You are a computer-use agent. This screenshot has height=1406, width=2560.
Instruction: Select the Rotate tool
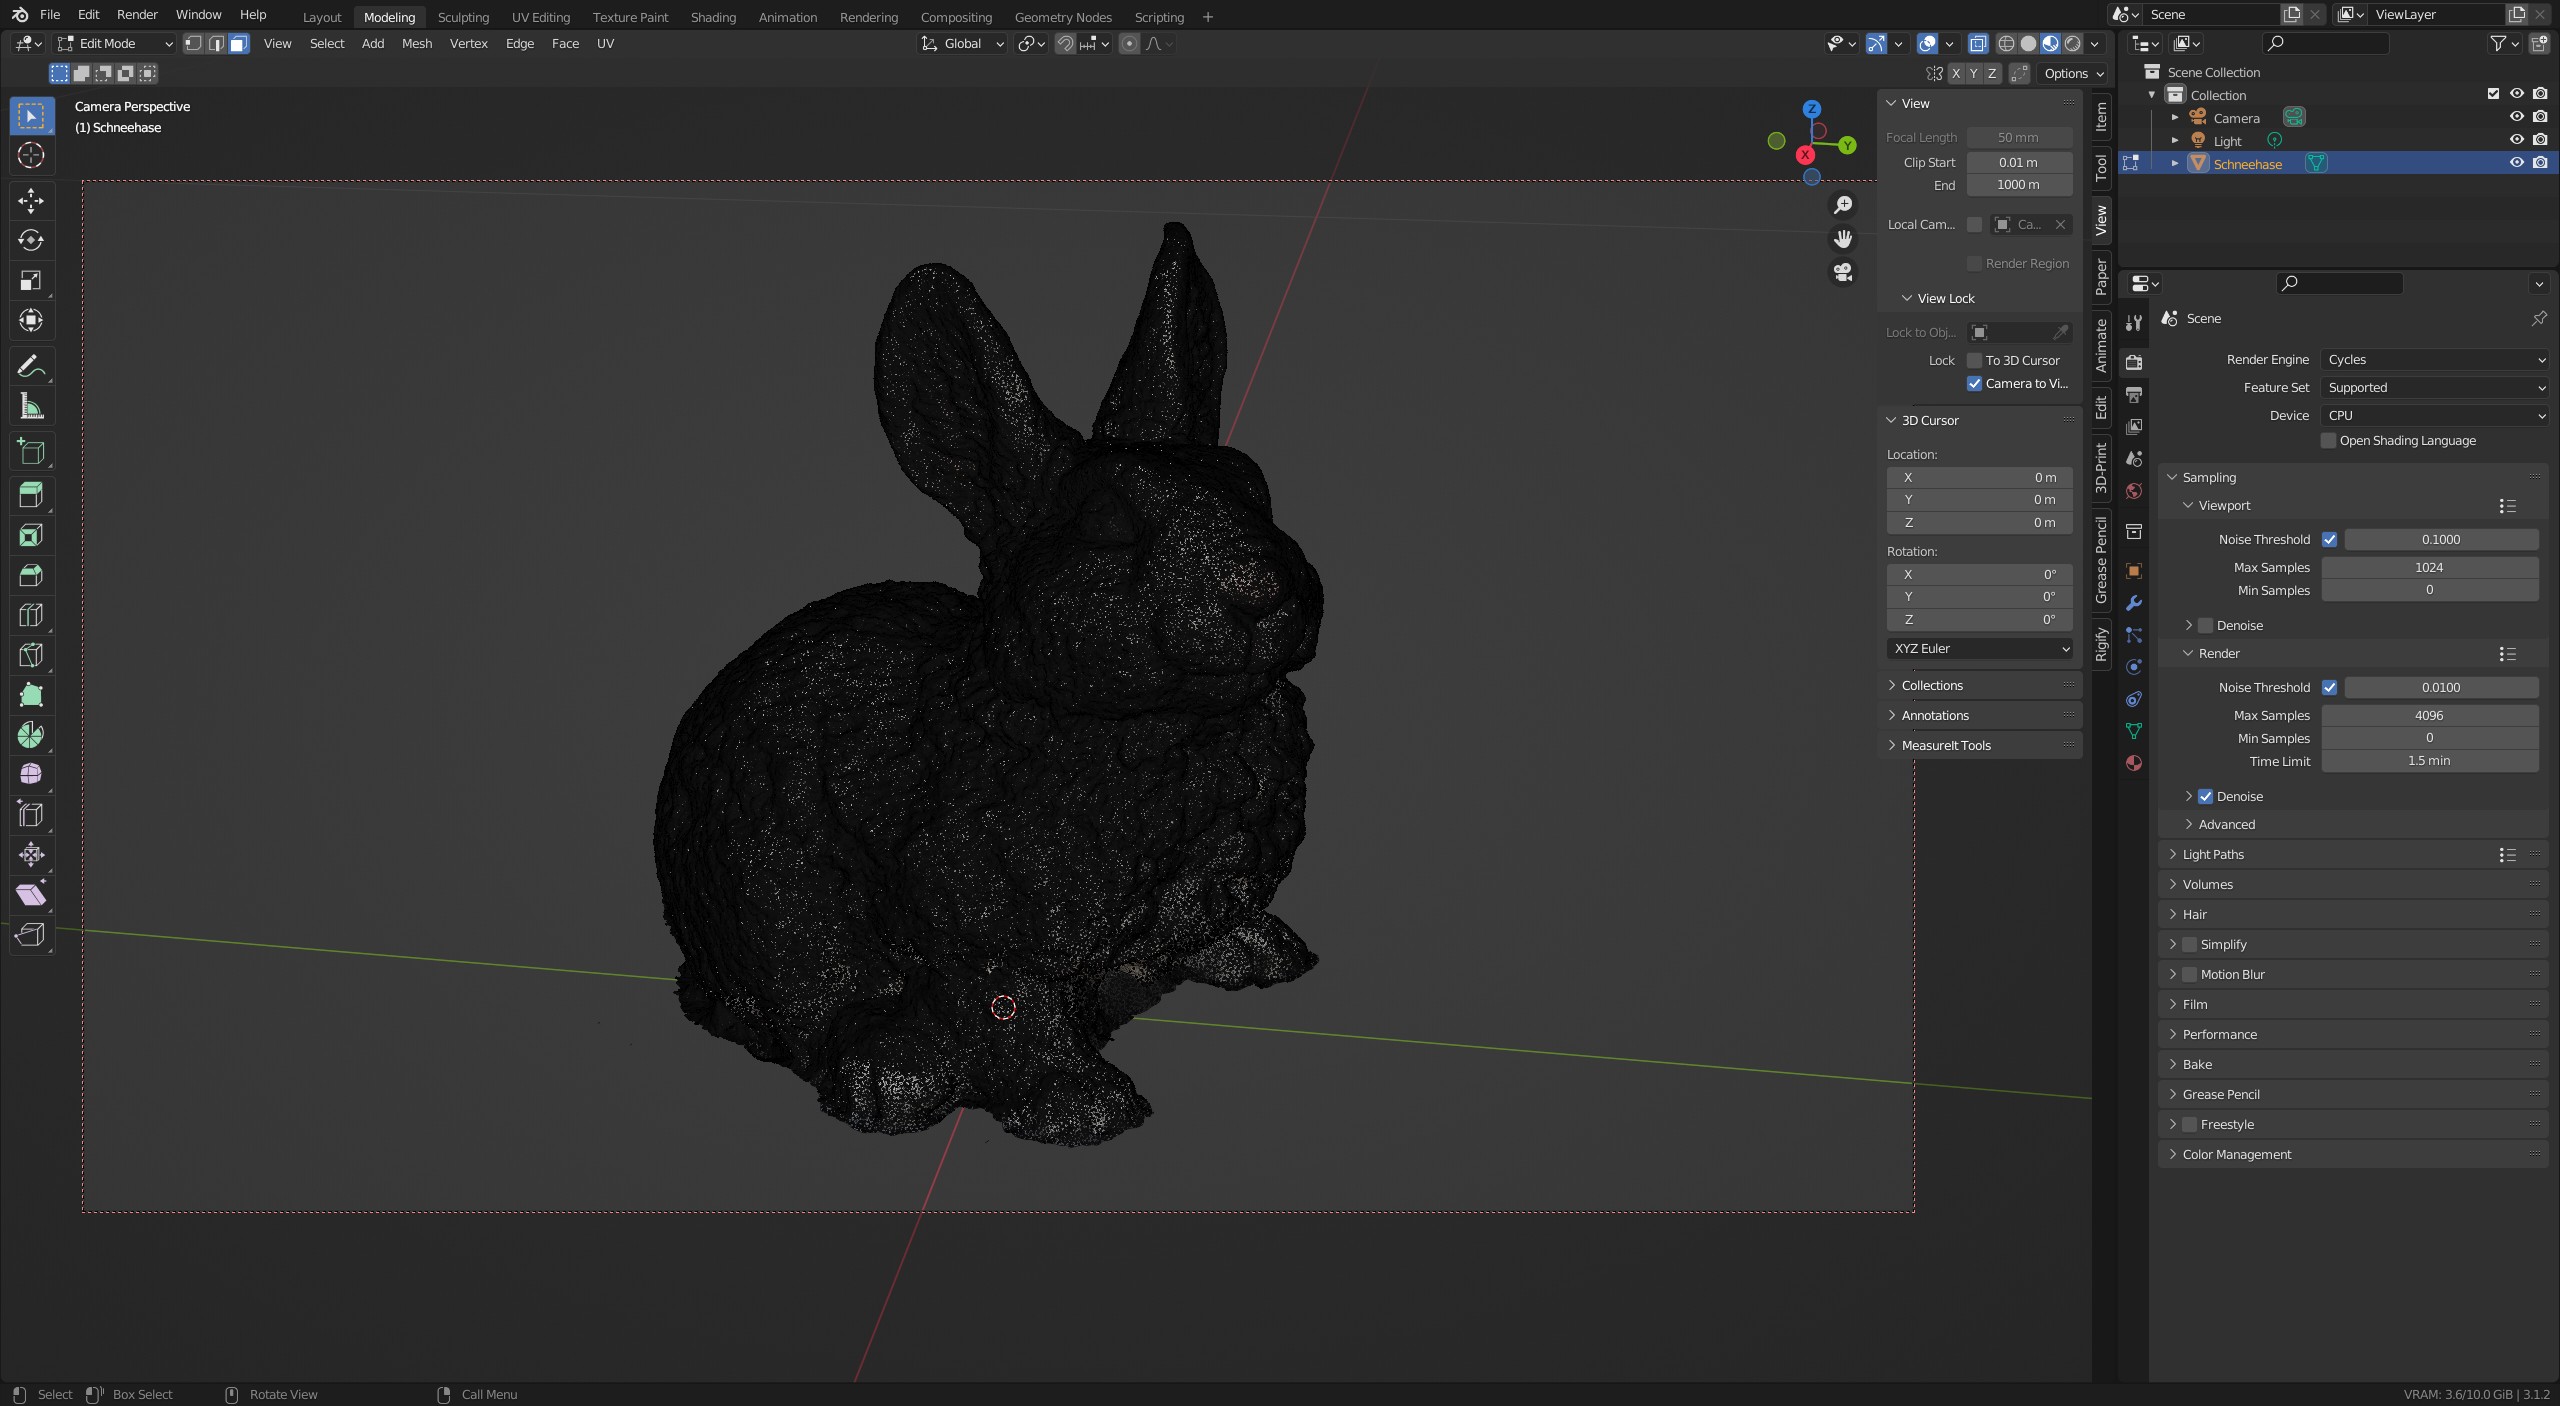coord(31,240)
